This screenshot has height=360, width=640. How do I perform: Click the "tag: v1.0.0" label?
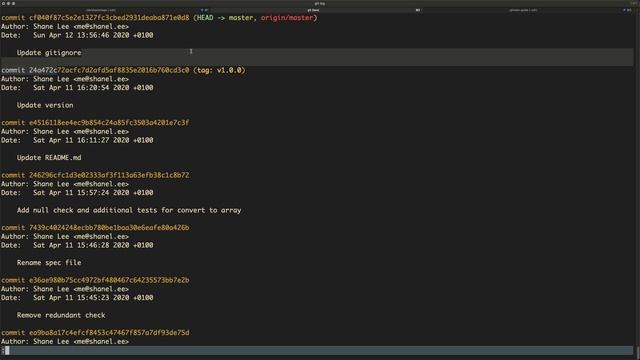click(x=220, y=70)
